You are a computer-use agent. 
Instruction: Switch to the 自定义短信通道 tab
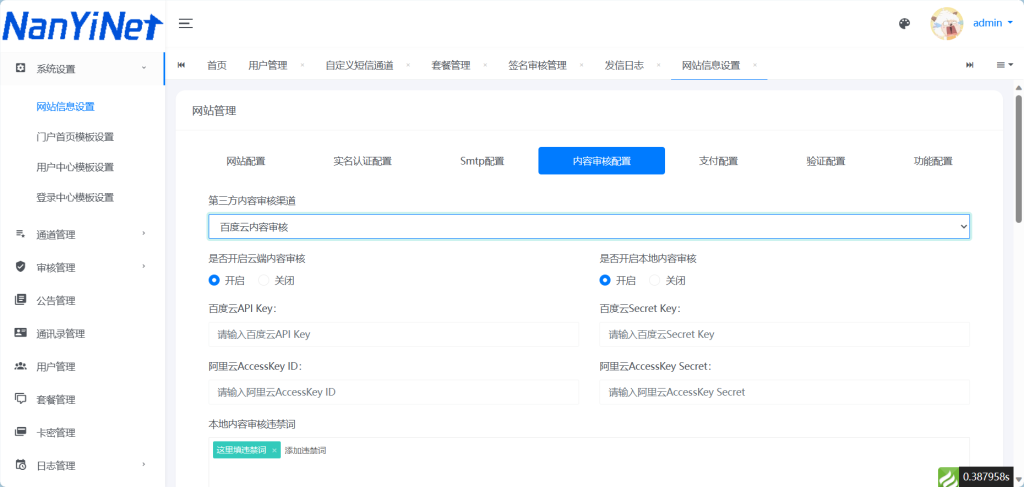[359, 65]
